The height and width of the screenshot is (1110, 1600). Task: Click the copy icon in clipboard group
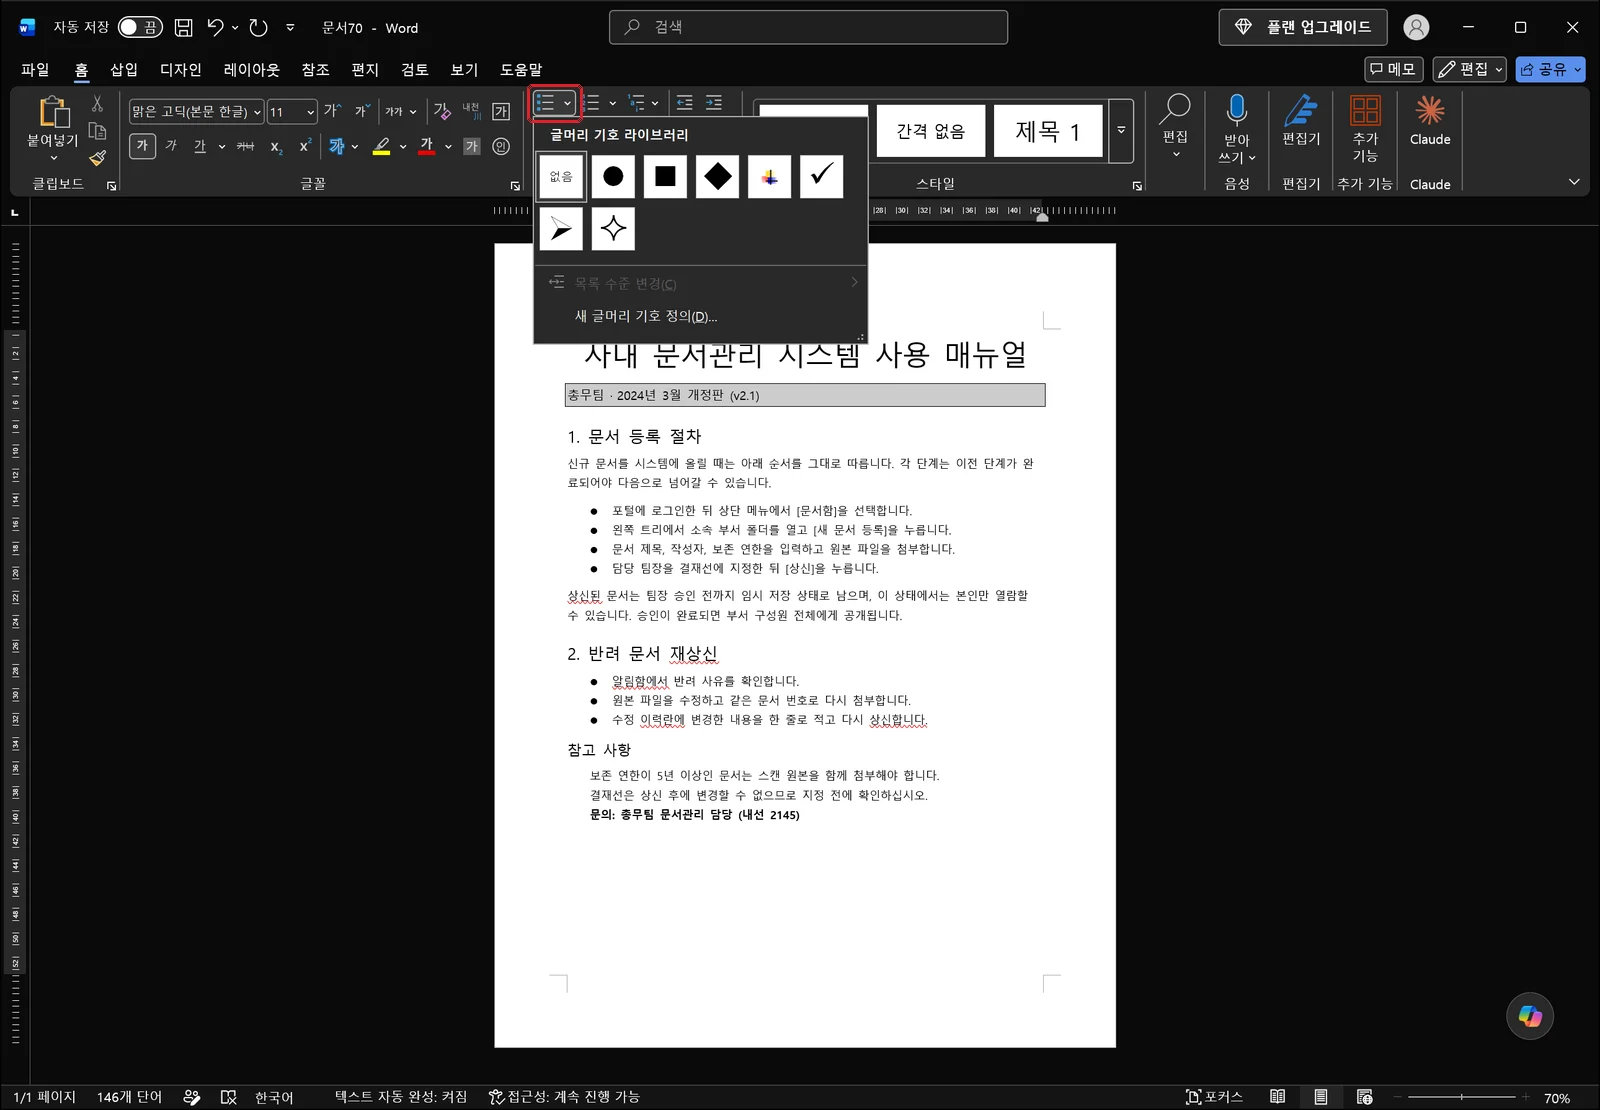[x=97, y=131]
